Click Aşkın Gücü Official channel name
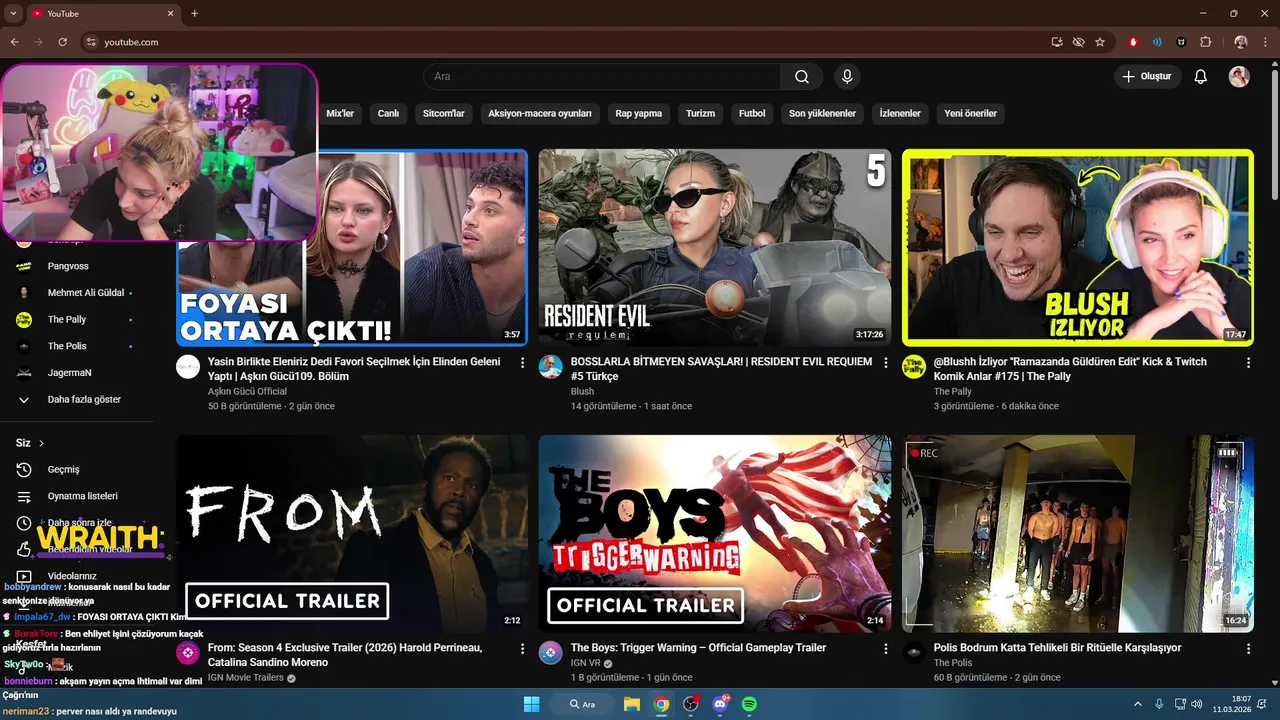 247,392
